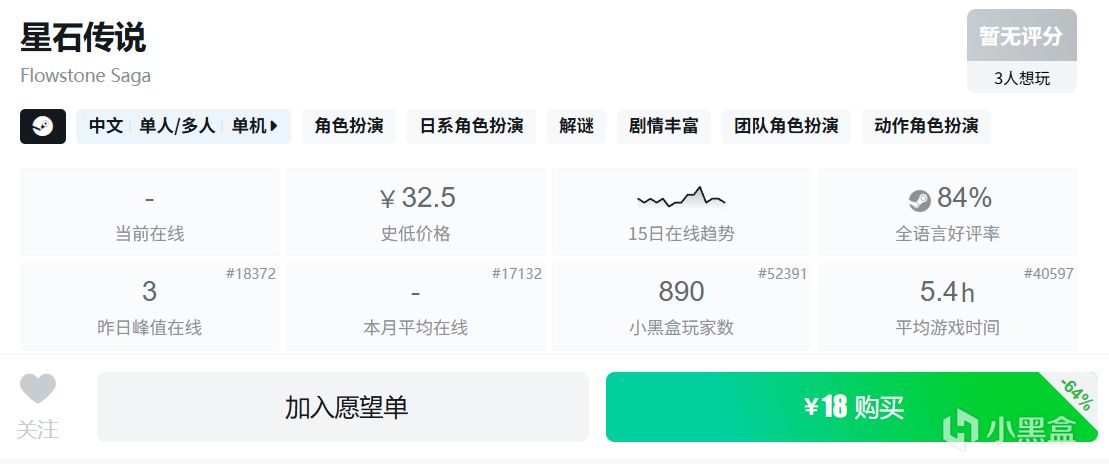The image size is (1109, 464).
Task: Open the 剧情丰富 tag
Action: tap(663, 127)
